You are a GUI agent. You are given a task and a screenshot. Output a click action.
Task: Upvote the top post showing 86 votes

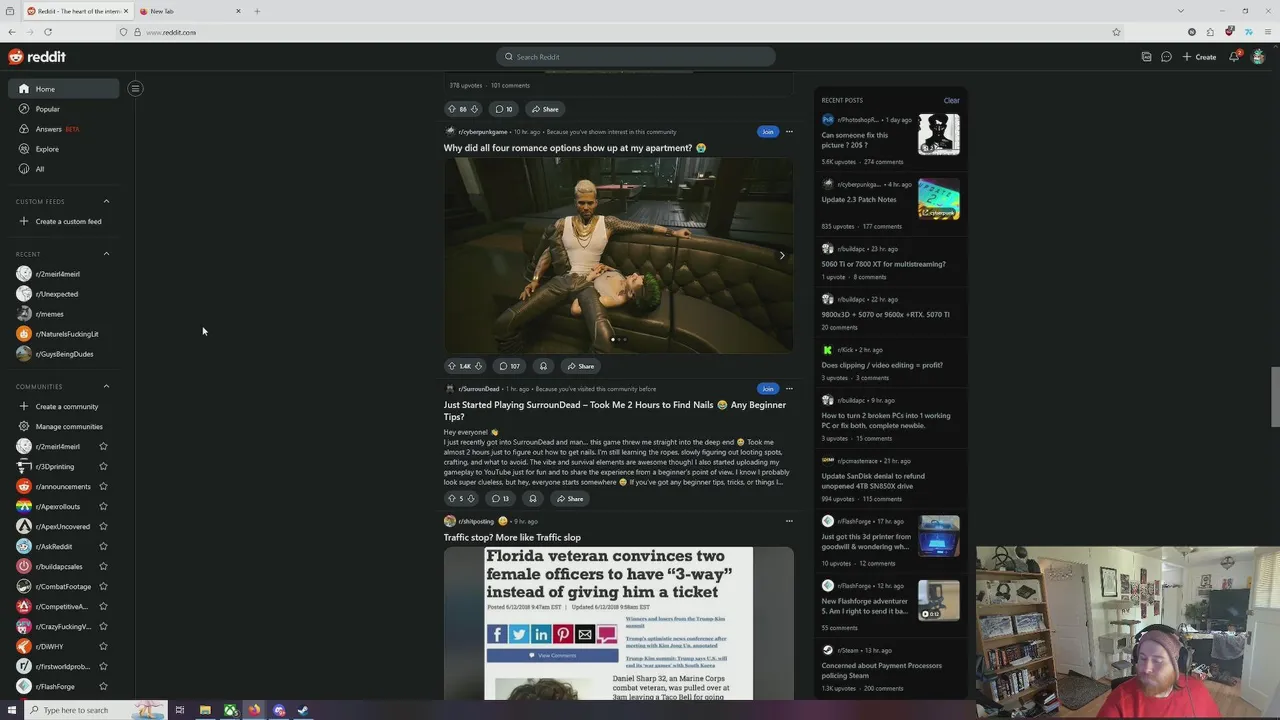(x=451, y=109)
